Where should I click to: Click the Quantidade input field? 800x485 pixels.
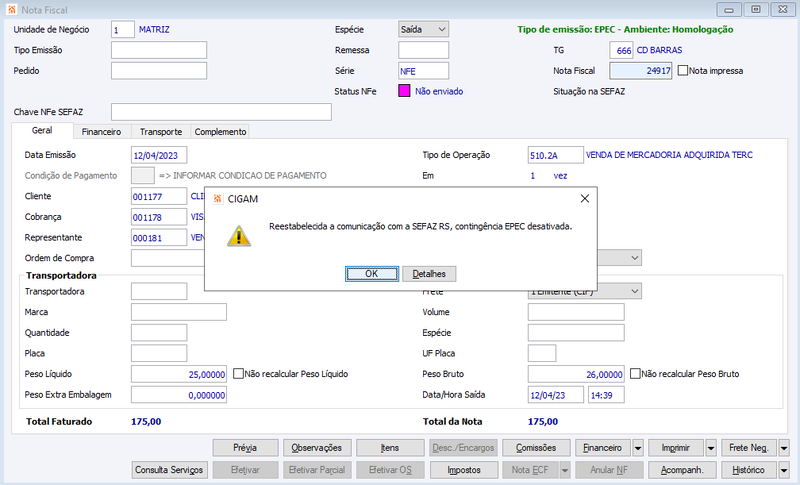tap(159, 333)
